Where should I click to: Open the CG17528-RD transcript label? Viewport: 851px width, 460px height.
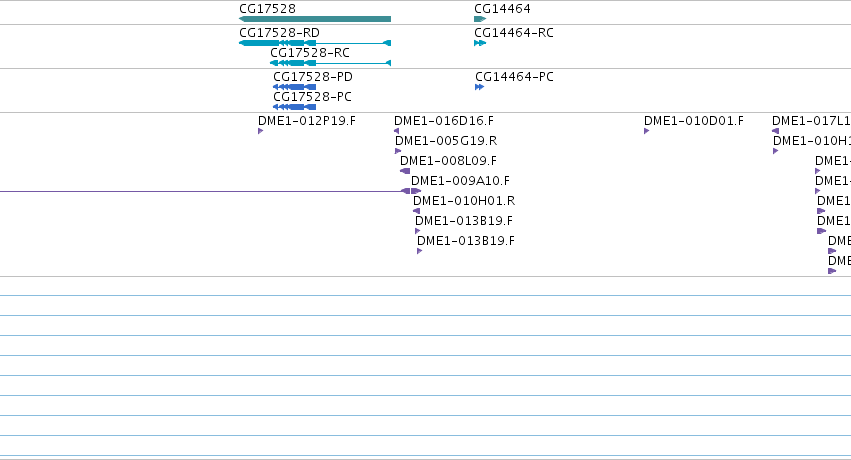click(x=280, y=33)
